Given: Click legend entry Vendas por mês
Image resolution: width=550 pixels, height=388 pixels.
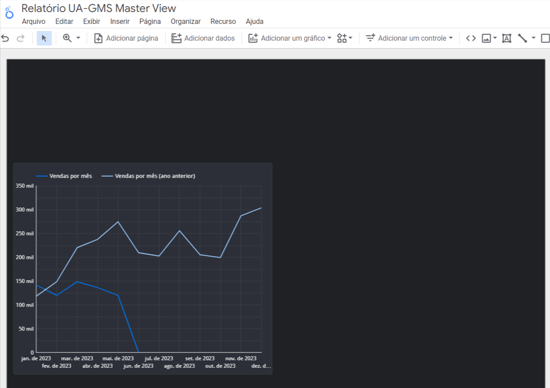Looking at the screenshot, I should (x=64, y=176).
